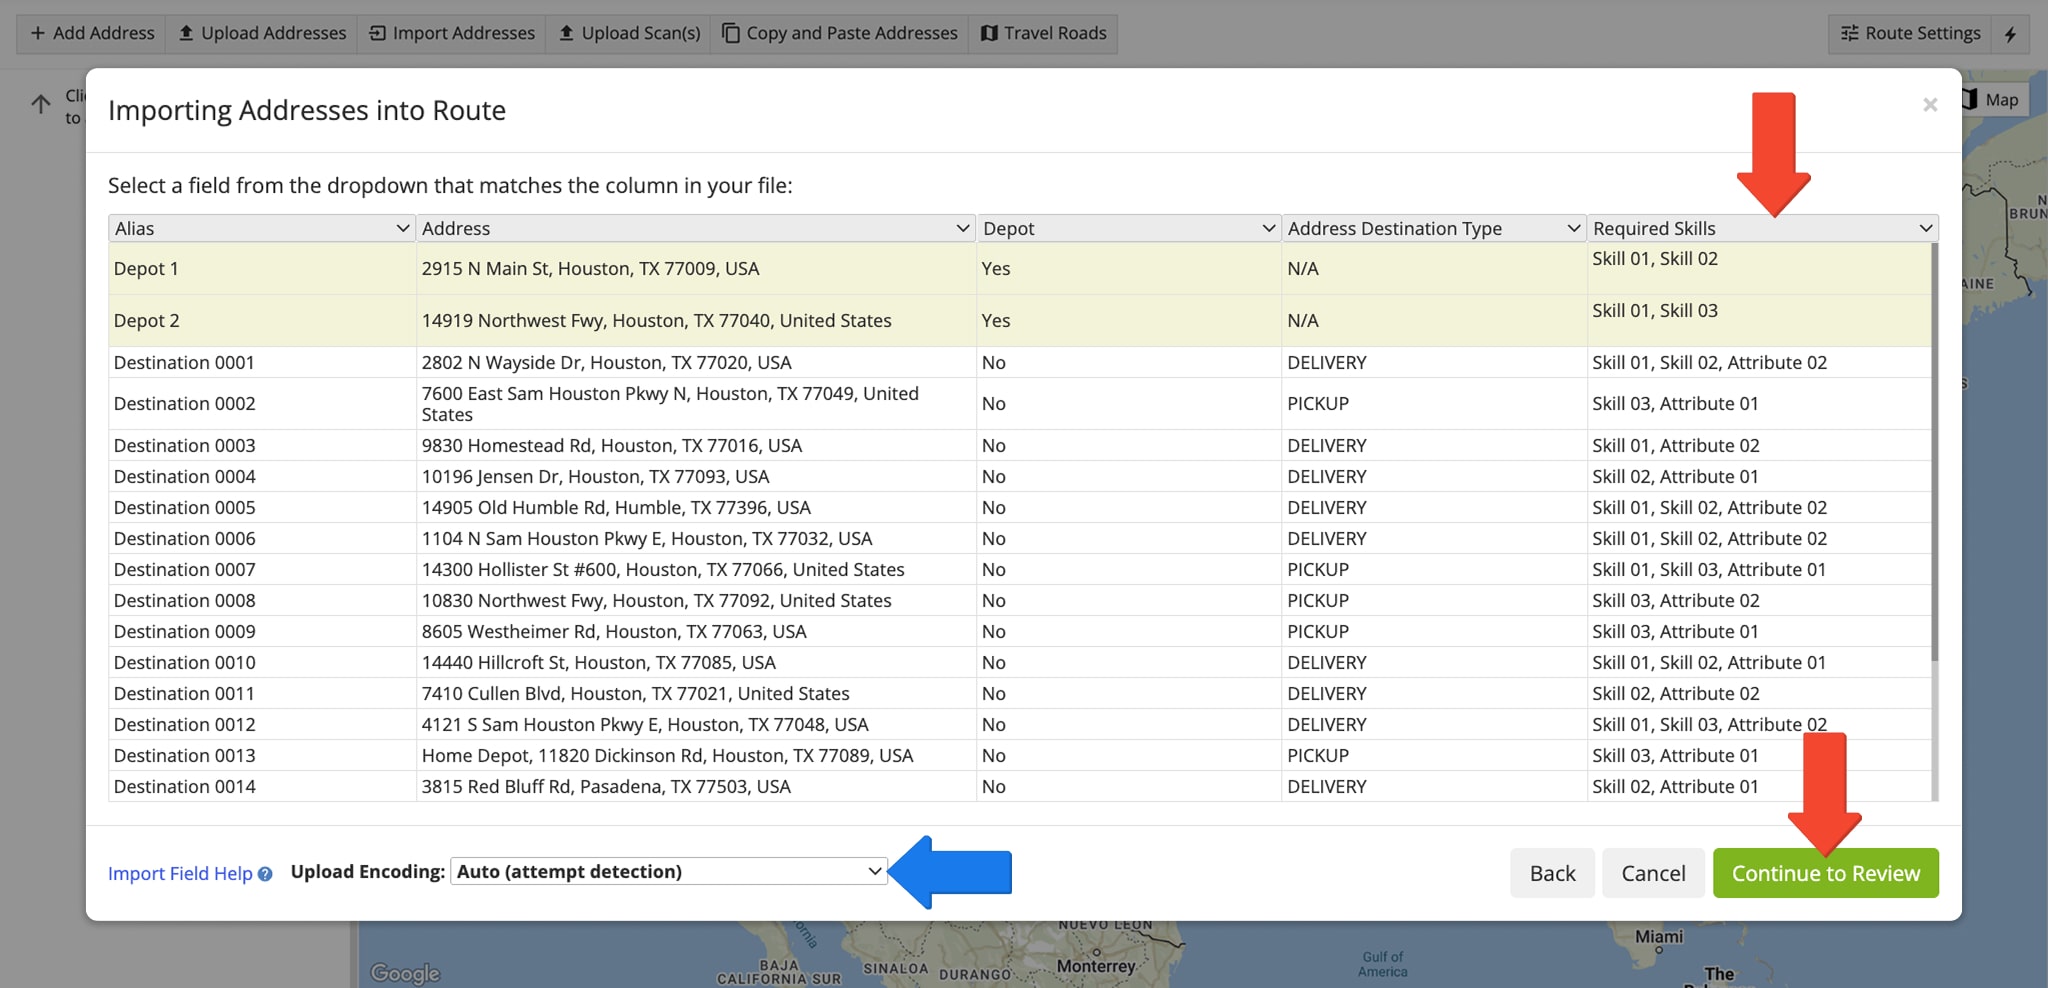Viewport: 2048px width, 988px height.
Task: Select the Add Address toolbar item
Action: (92, 33)
